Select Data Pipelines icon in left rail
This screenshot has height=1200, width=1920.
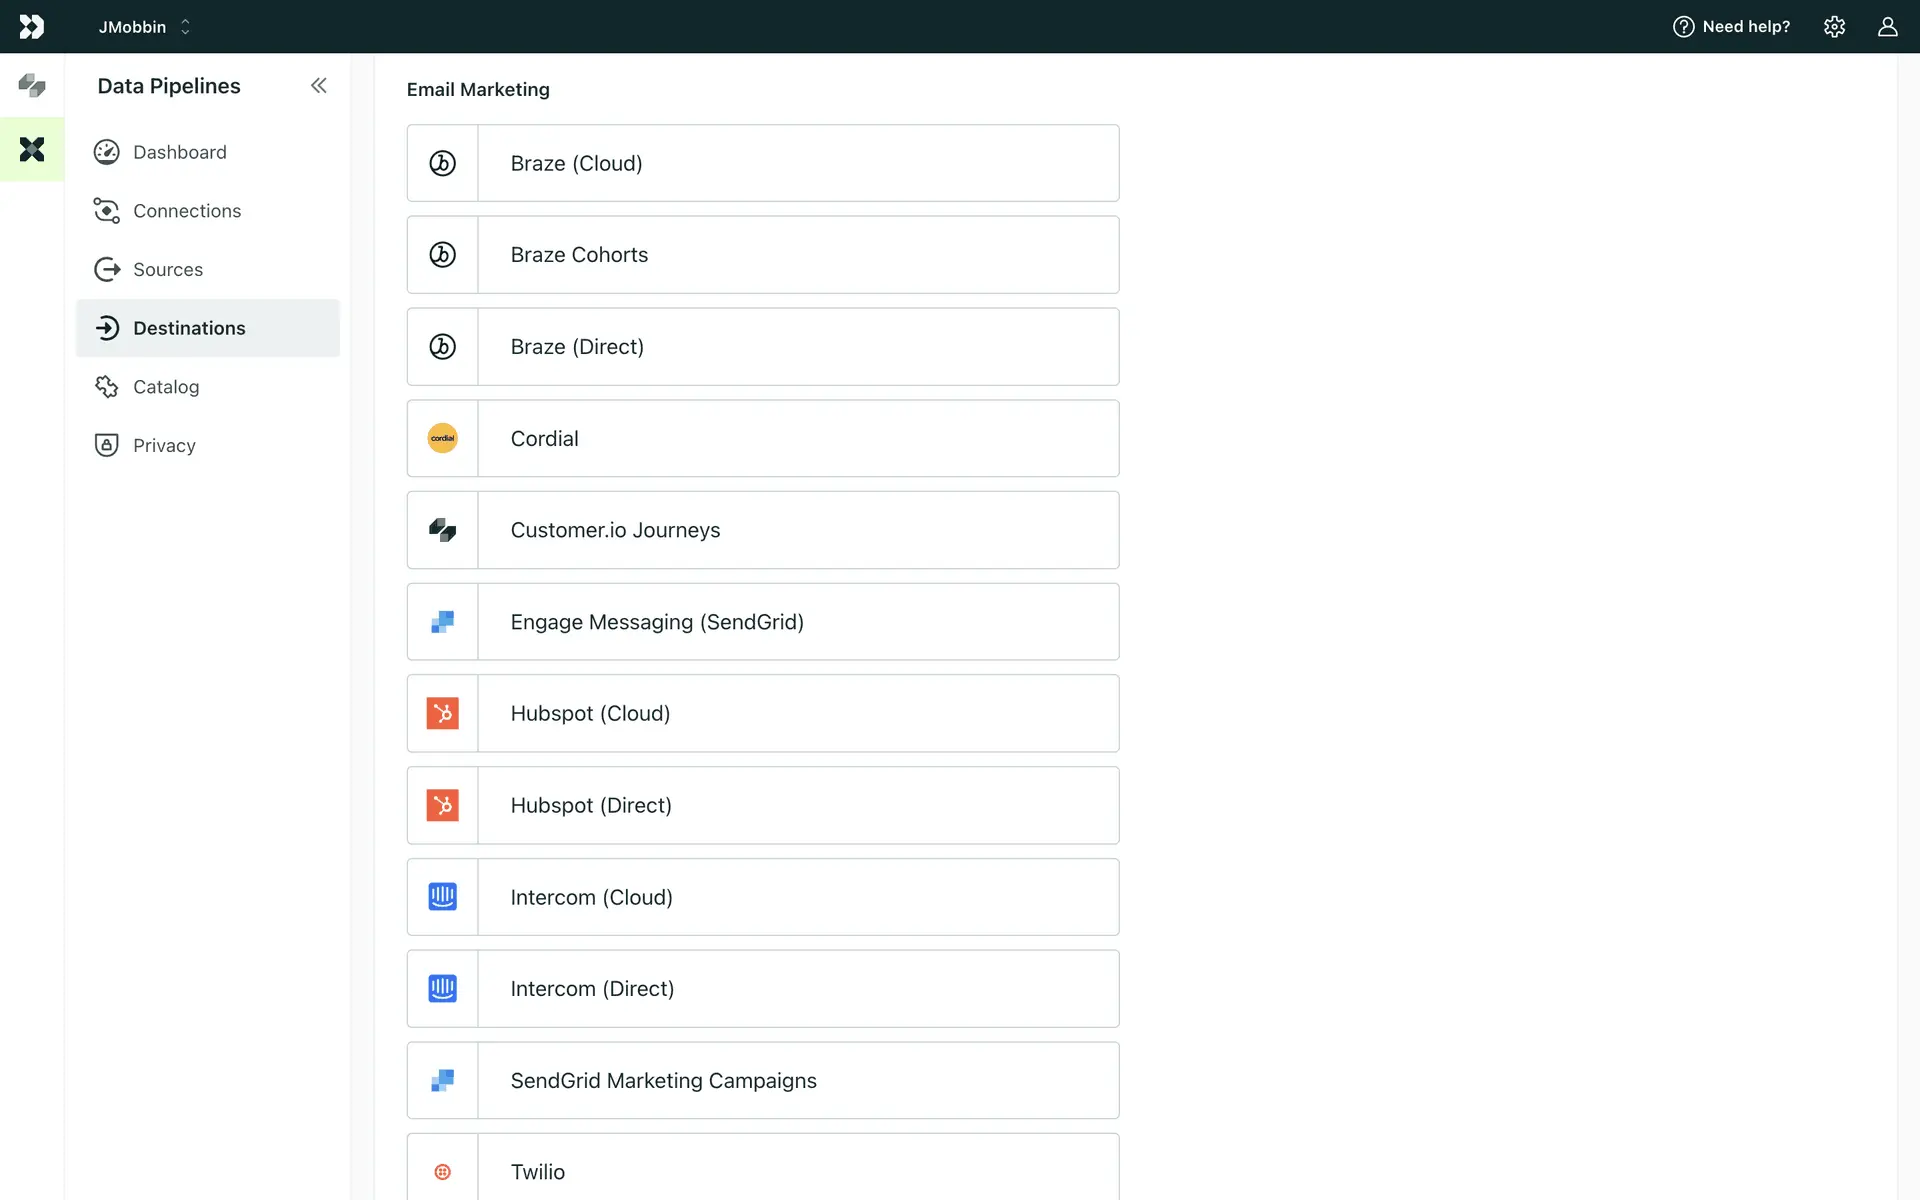(32, 150)
